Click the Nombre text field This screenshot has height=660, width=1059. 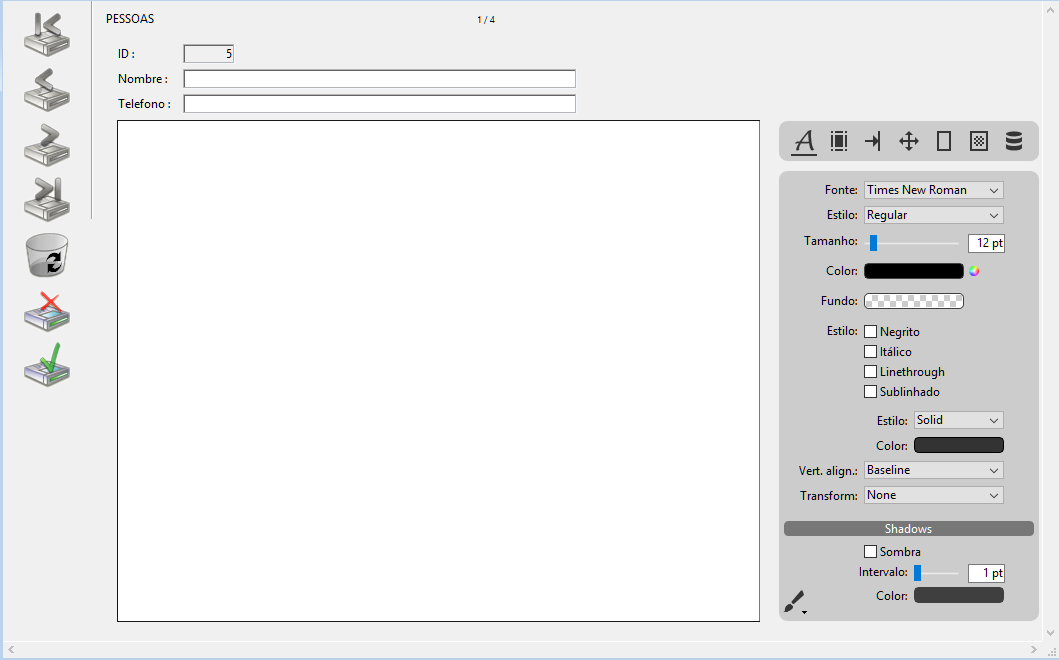[x=379, y=79]
